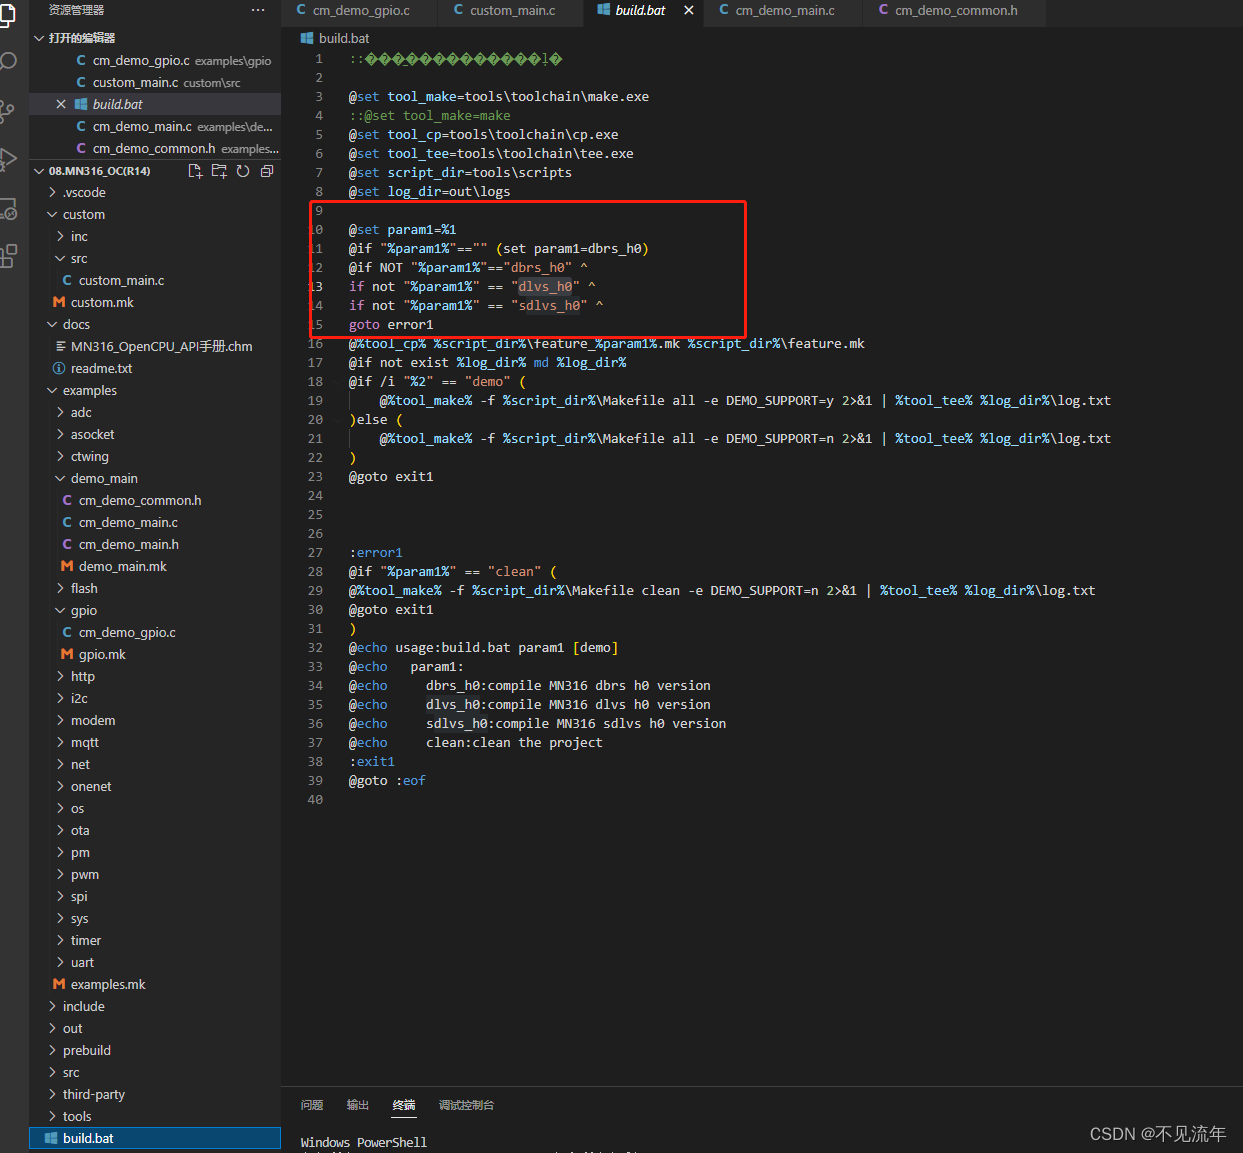Click the :error1 label on line 27
This screenshot has width=1243, height=1153.
pos(376,552)
